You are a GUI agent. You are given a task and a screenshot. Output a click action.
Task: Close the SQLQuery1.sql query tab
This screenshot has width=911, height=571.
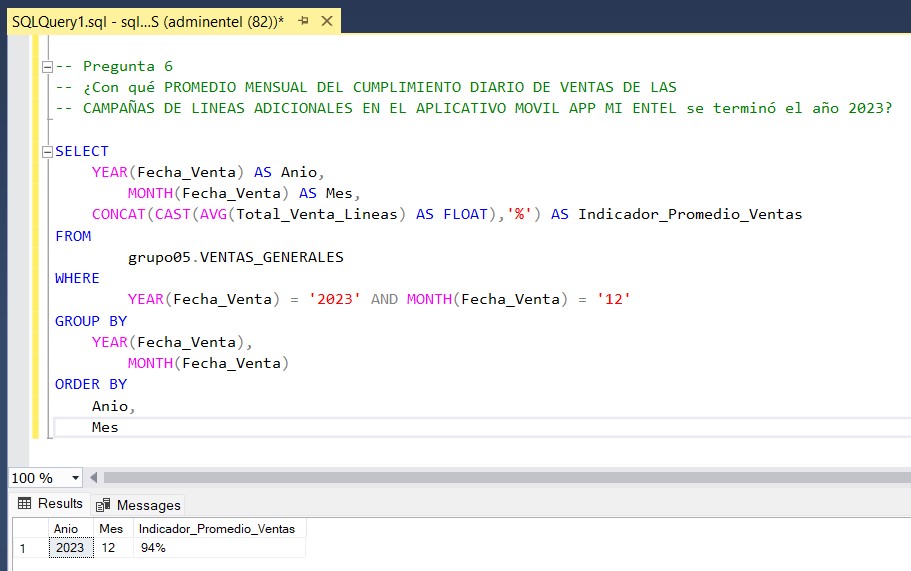click(x=324, y=21)
